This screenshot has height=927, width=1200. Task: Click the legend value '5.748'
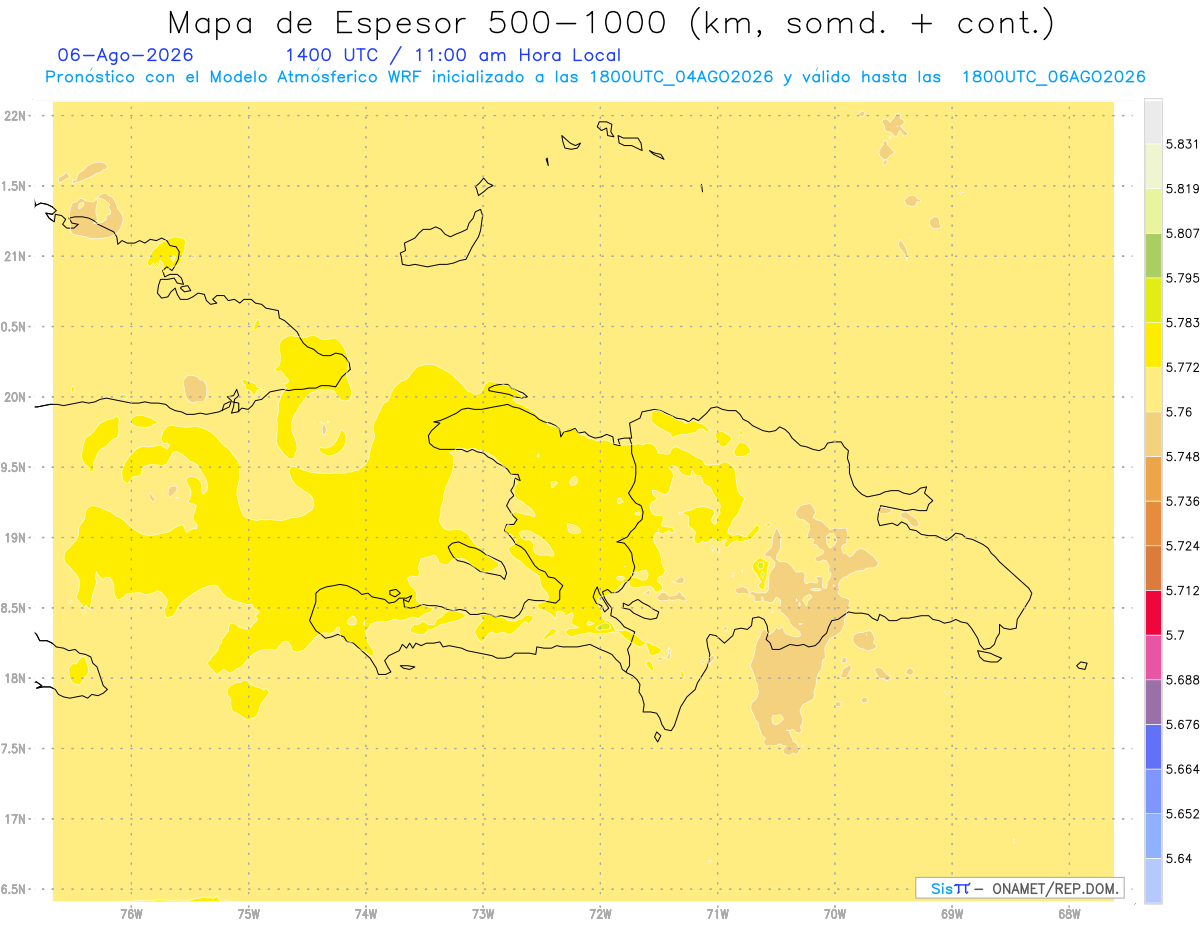(1183, 457)
